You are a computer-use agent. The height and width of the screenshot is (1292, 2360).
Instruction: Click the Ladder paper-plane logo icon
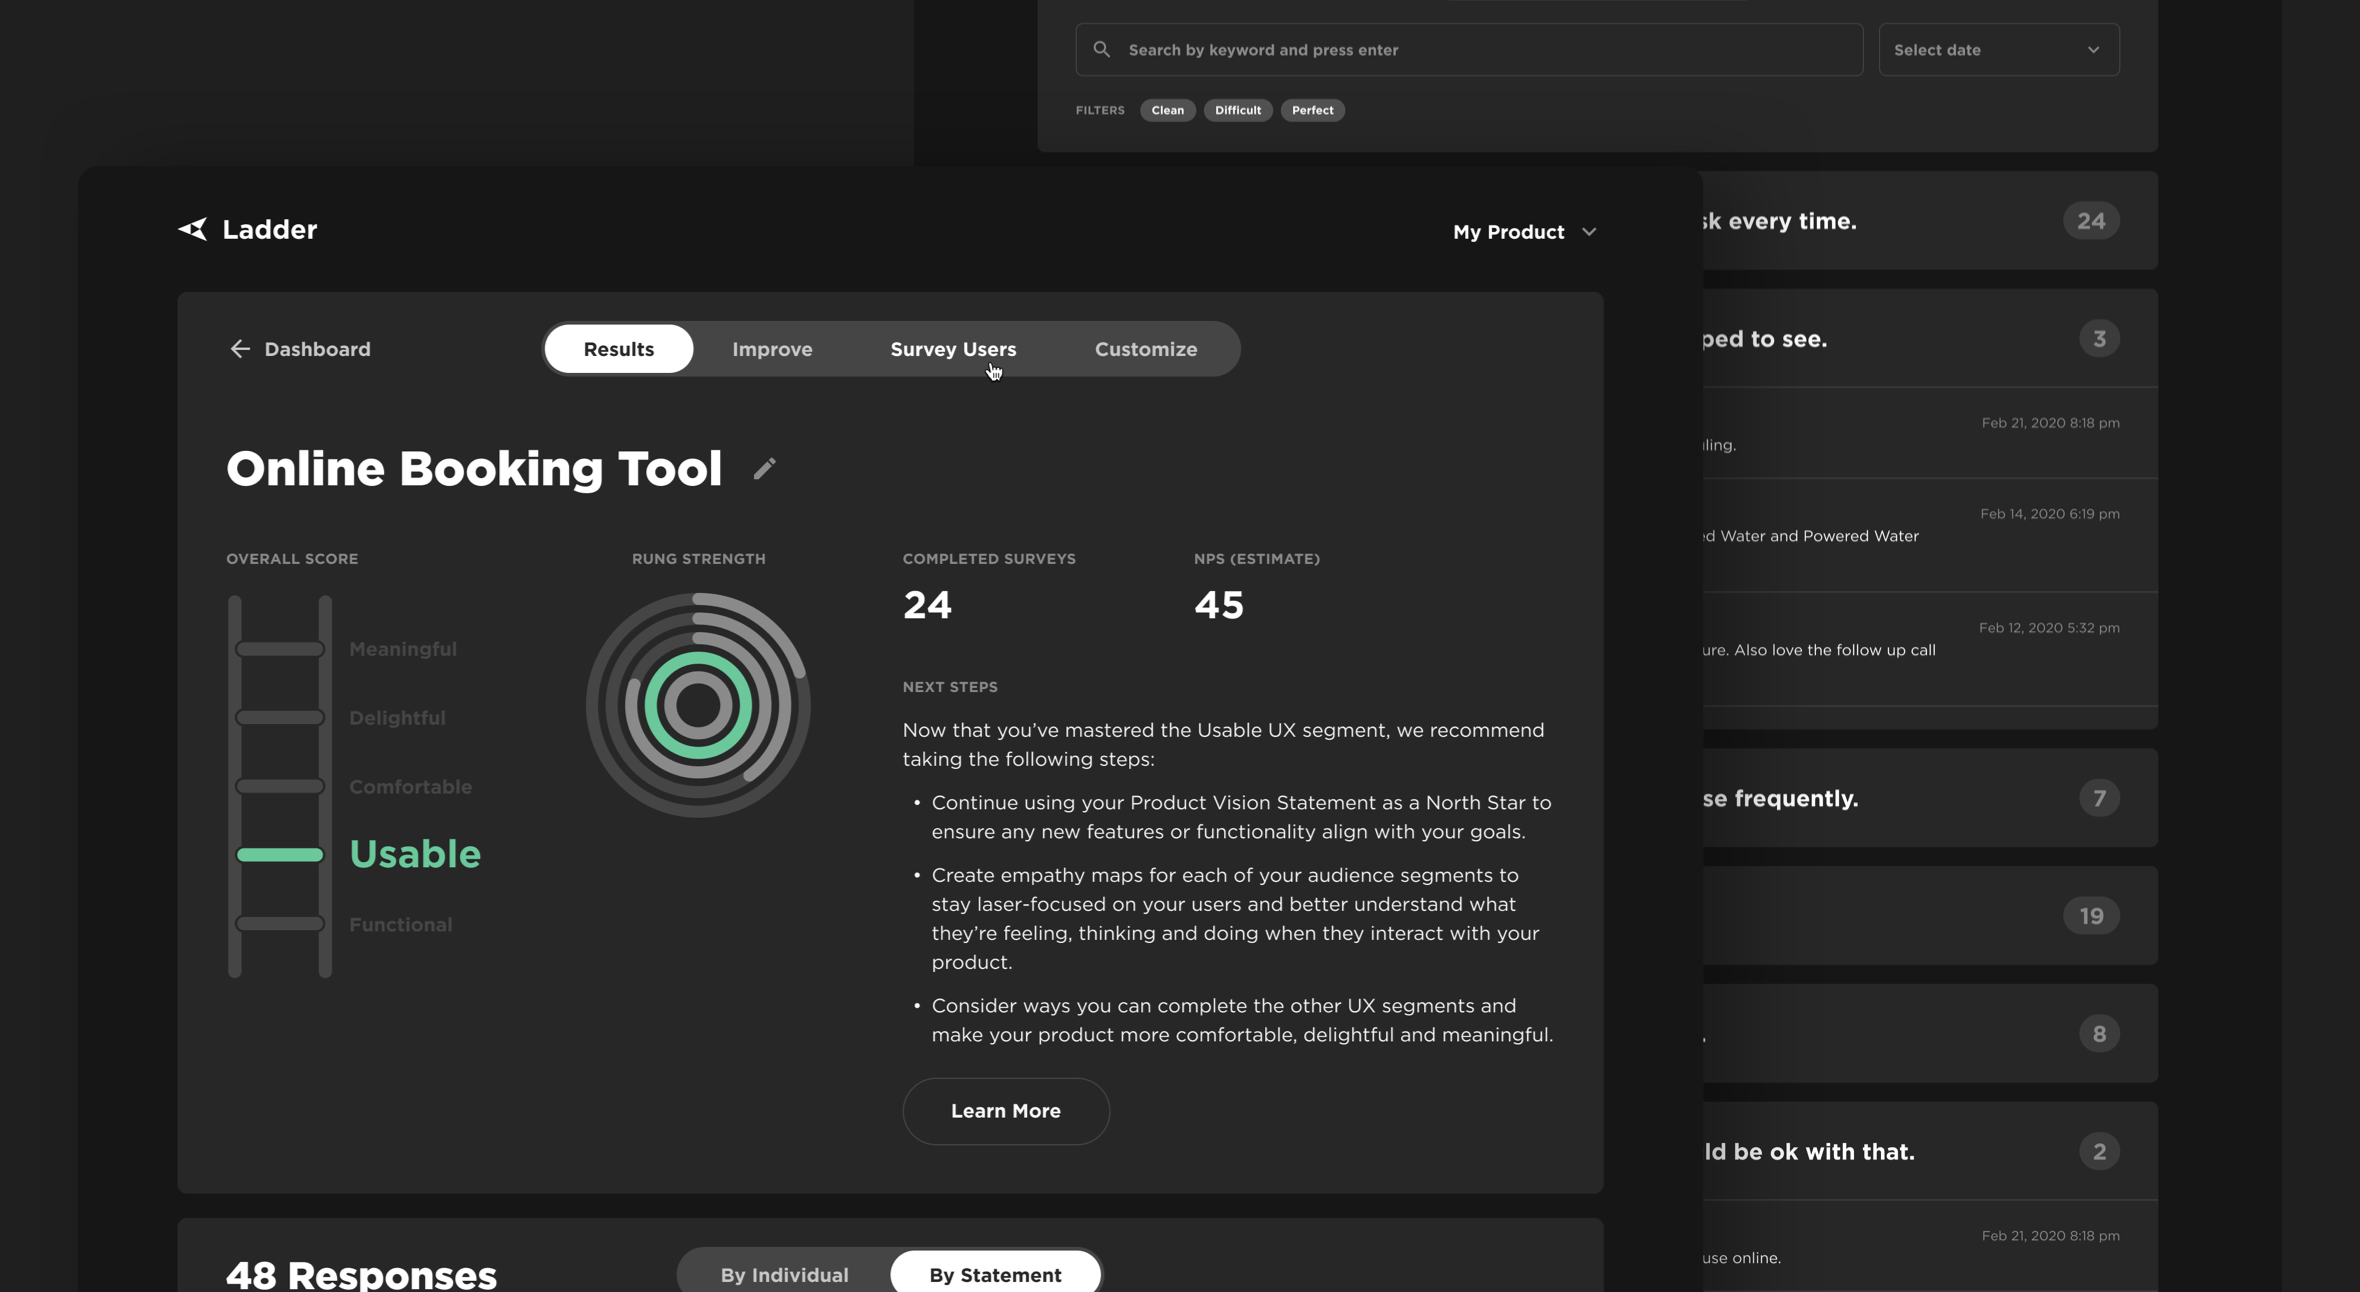tap(193, 229)
